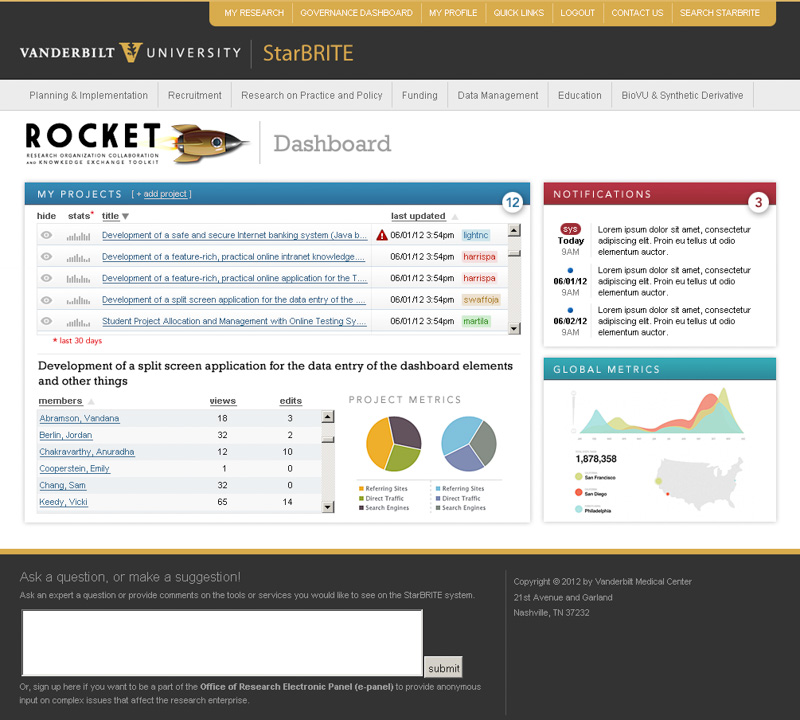Open stats chart for intranet knowledge project

(78, 258)
